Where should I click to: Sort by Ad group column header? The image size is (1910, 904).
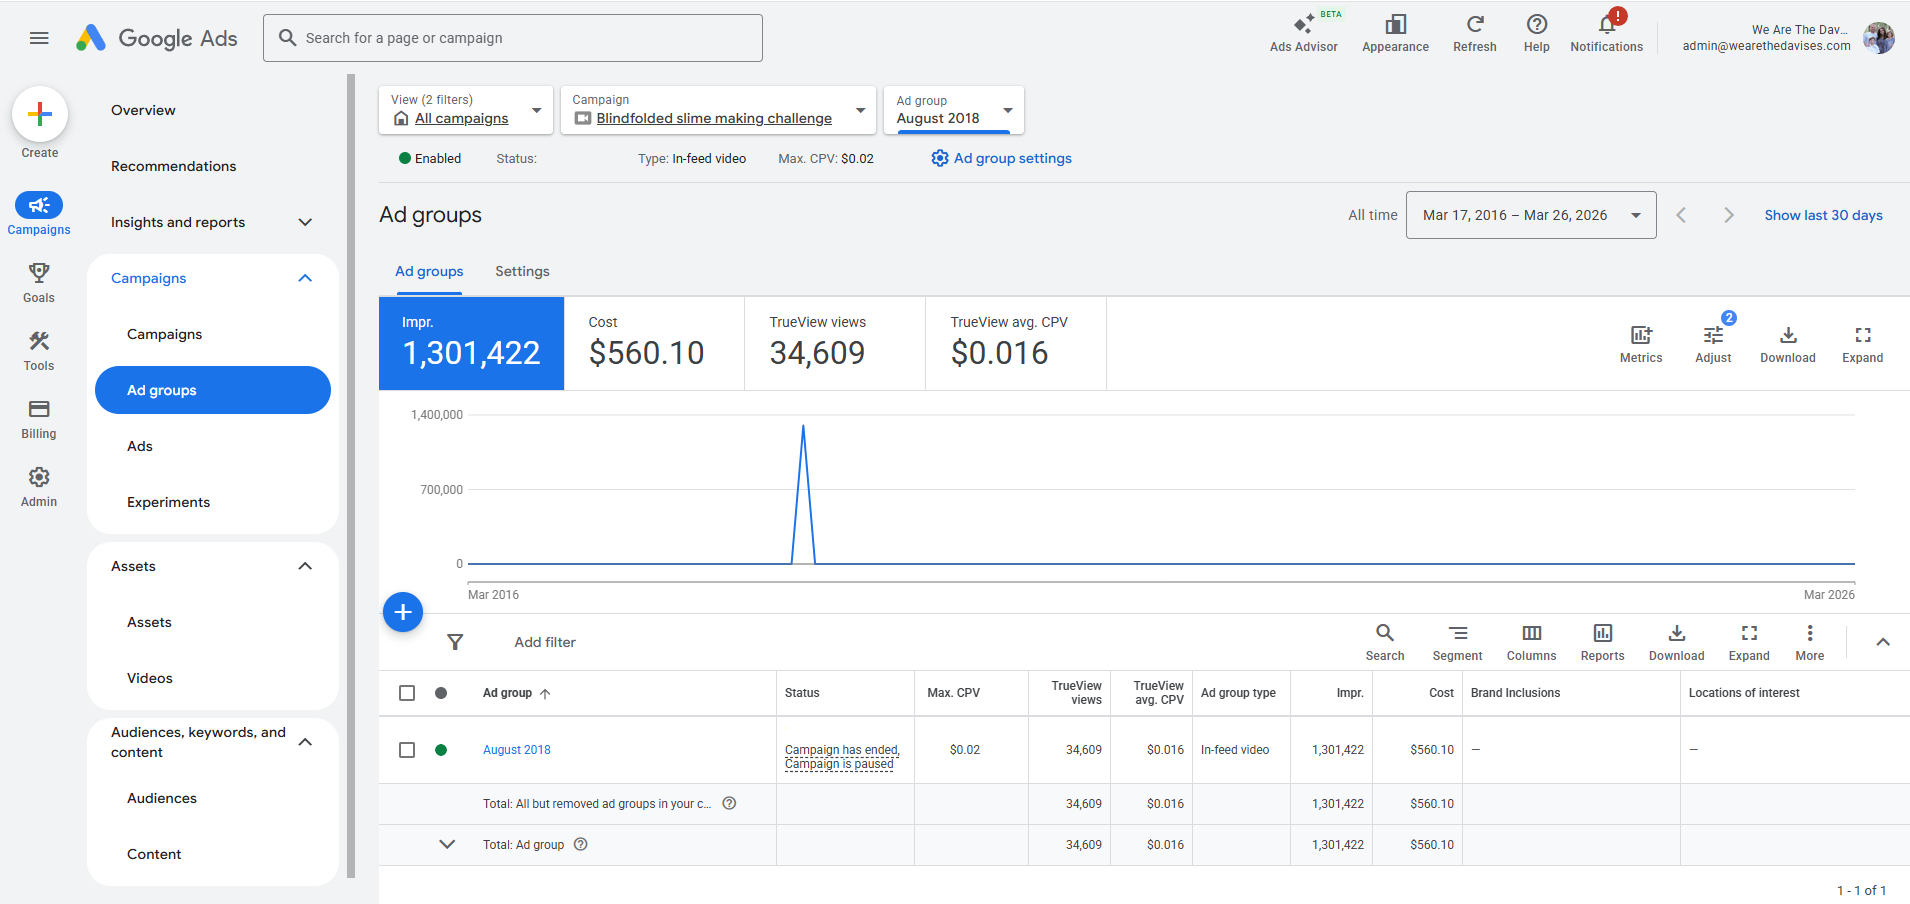pyautogui.click(x=516, y=693)
